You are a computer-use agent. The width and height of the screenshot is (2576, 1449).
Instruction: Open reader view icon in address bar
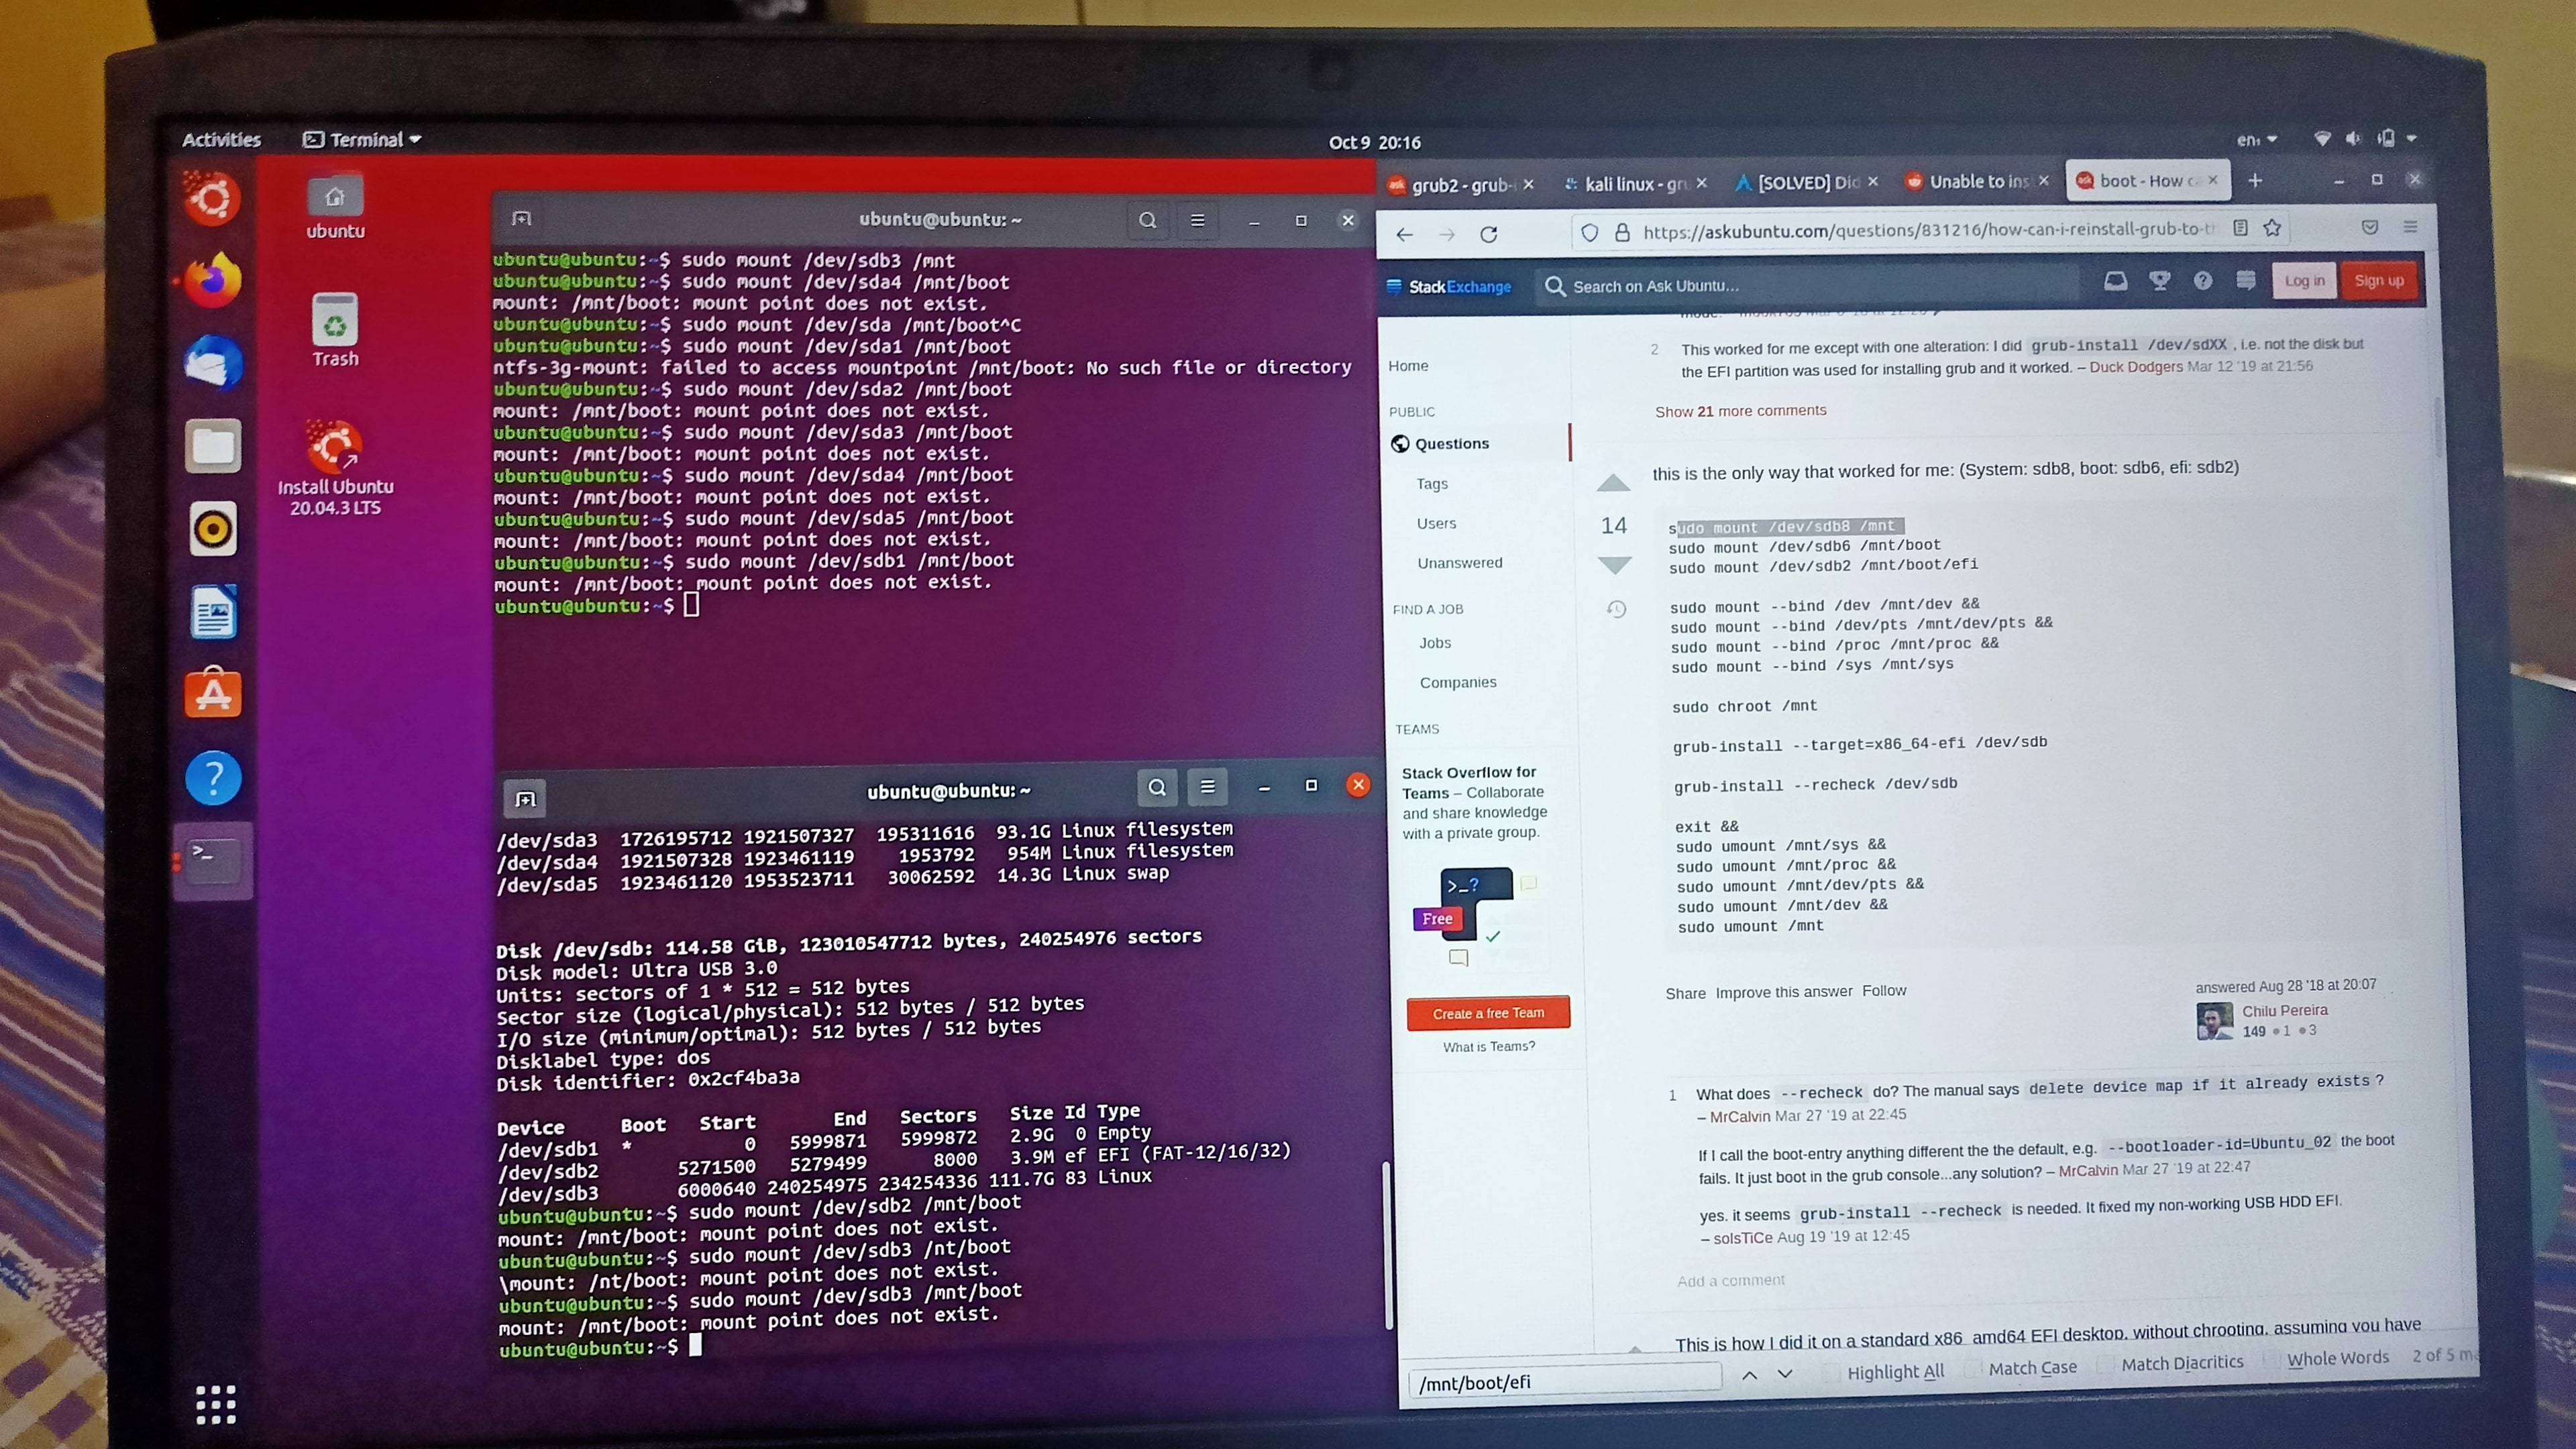(x=2240, y=228)
